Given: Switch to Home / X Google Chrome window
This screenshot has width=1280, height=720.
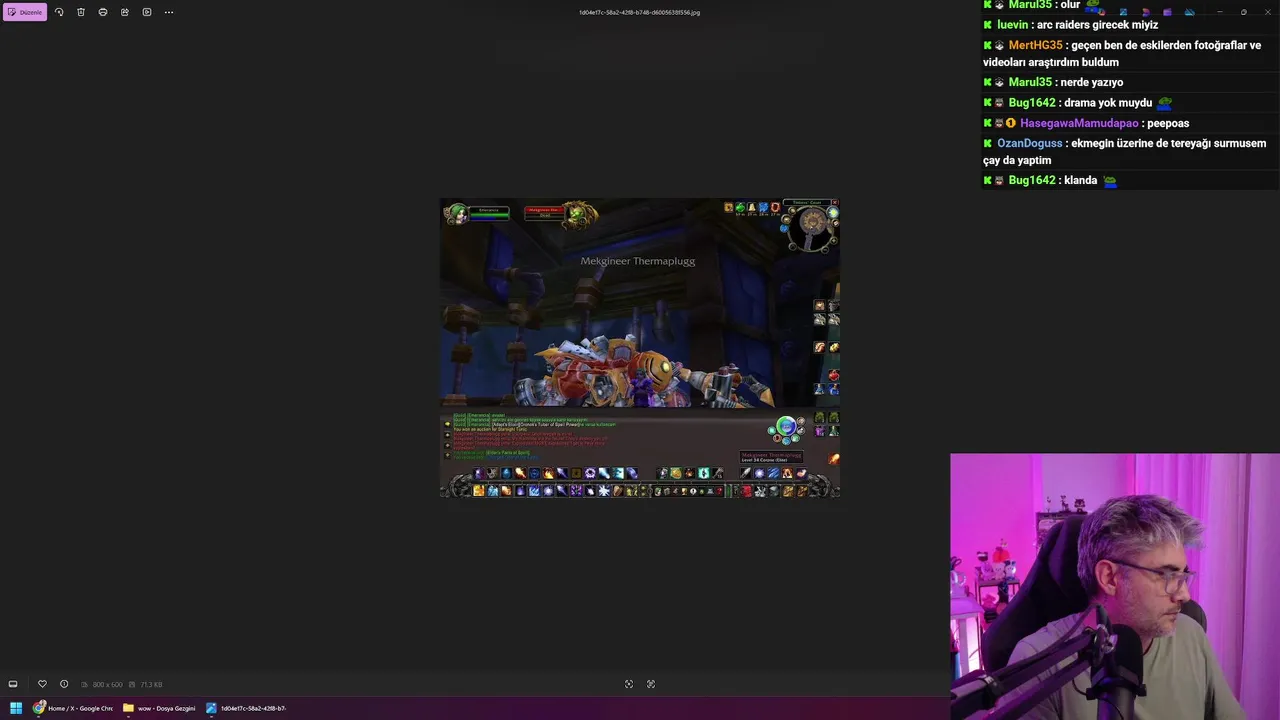Looking at the screenshot, I should 73,708.
